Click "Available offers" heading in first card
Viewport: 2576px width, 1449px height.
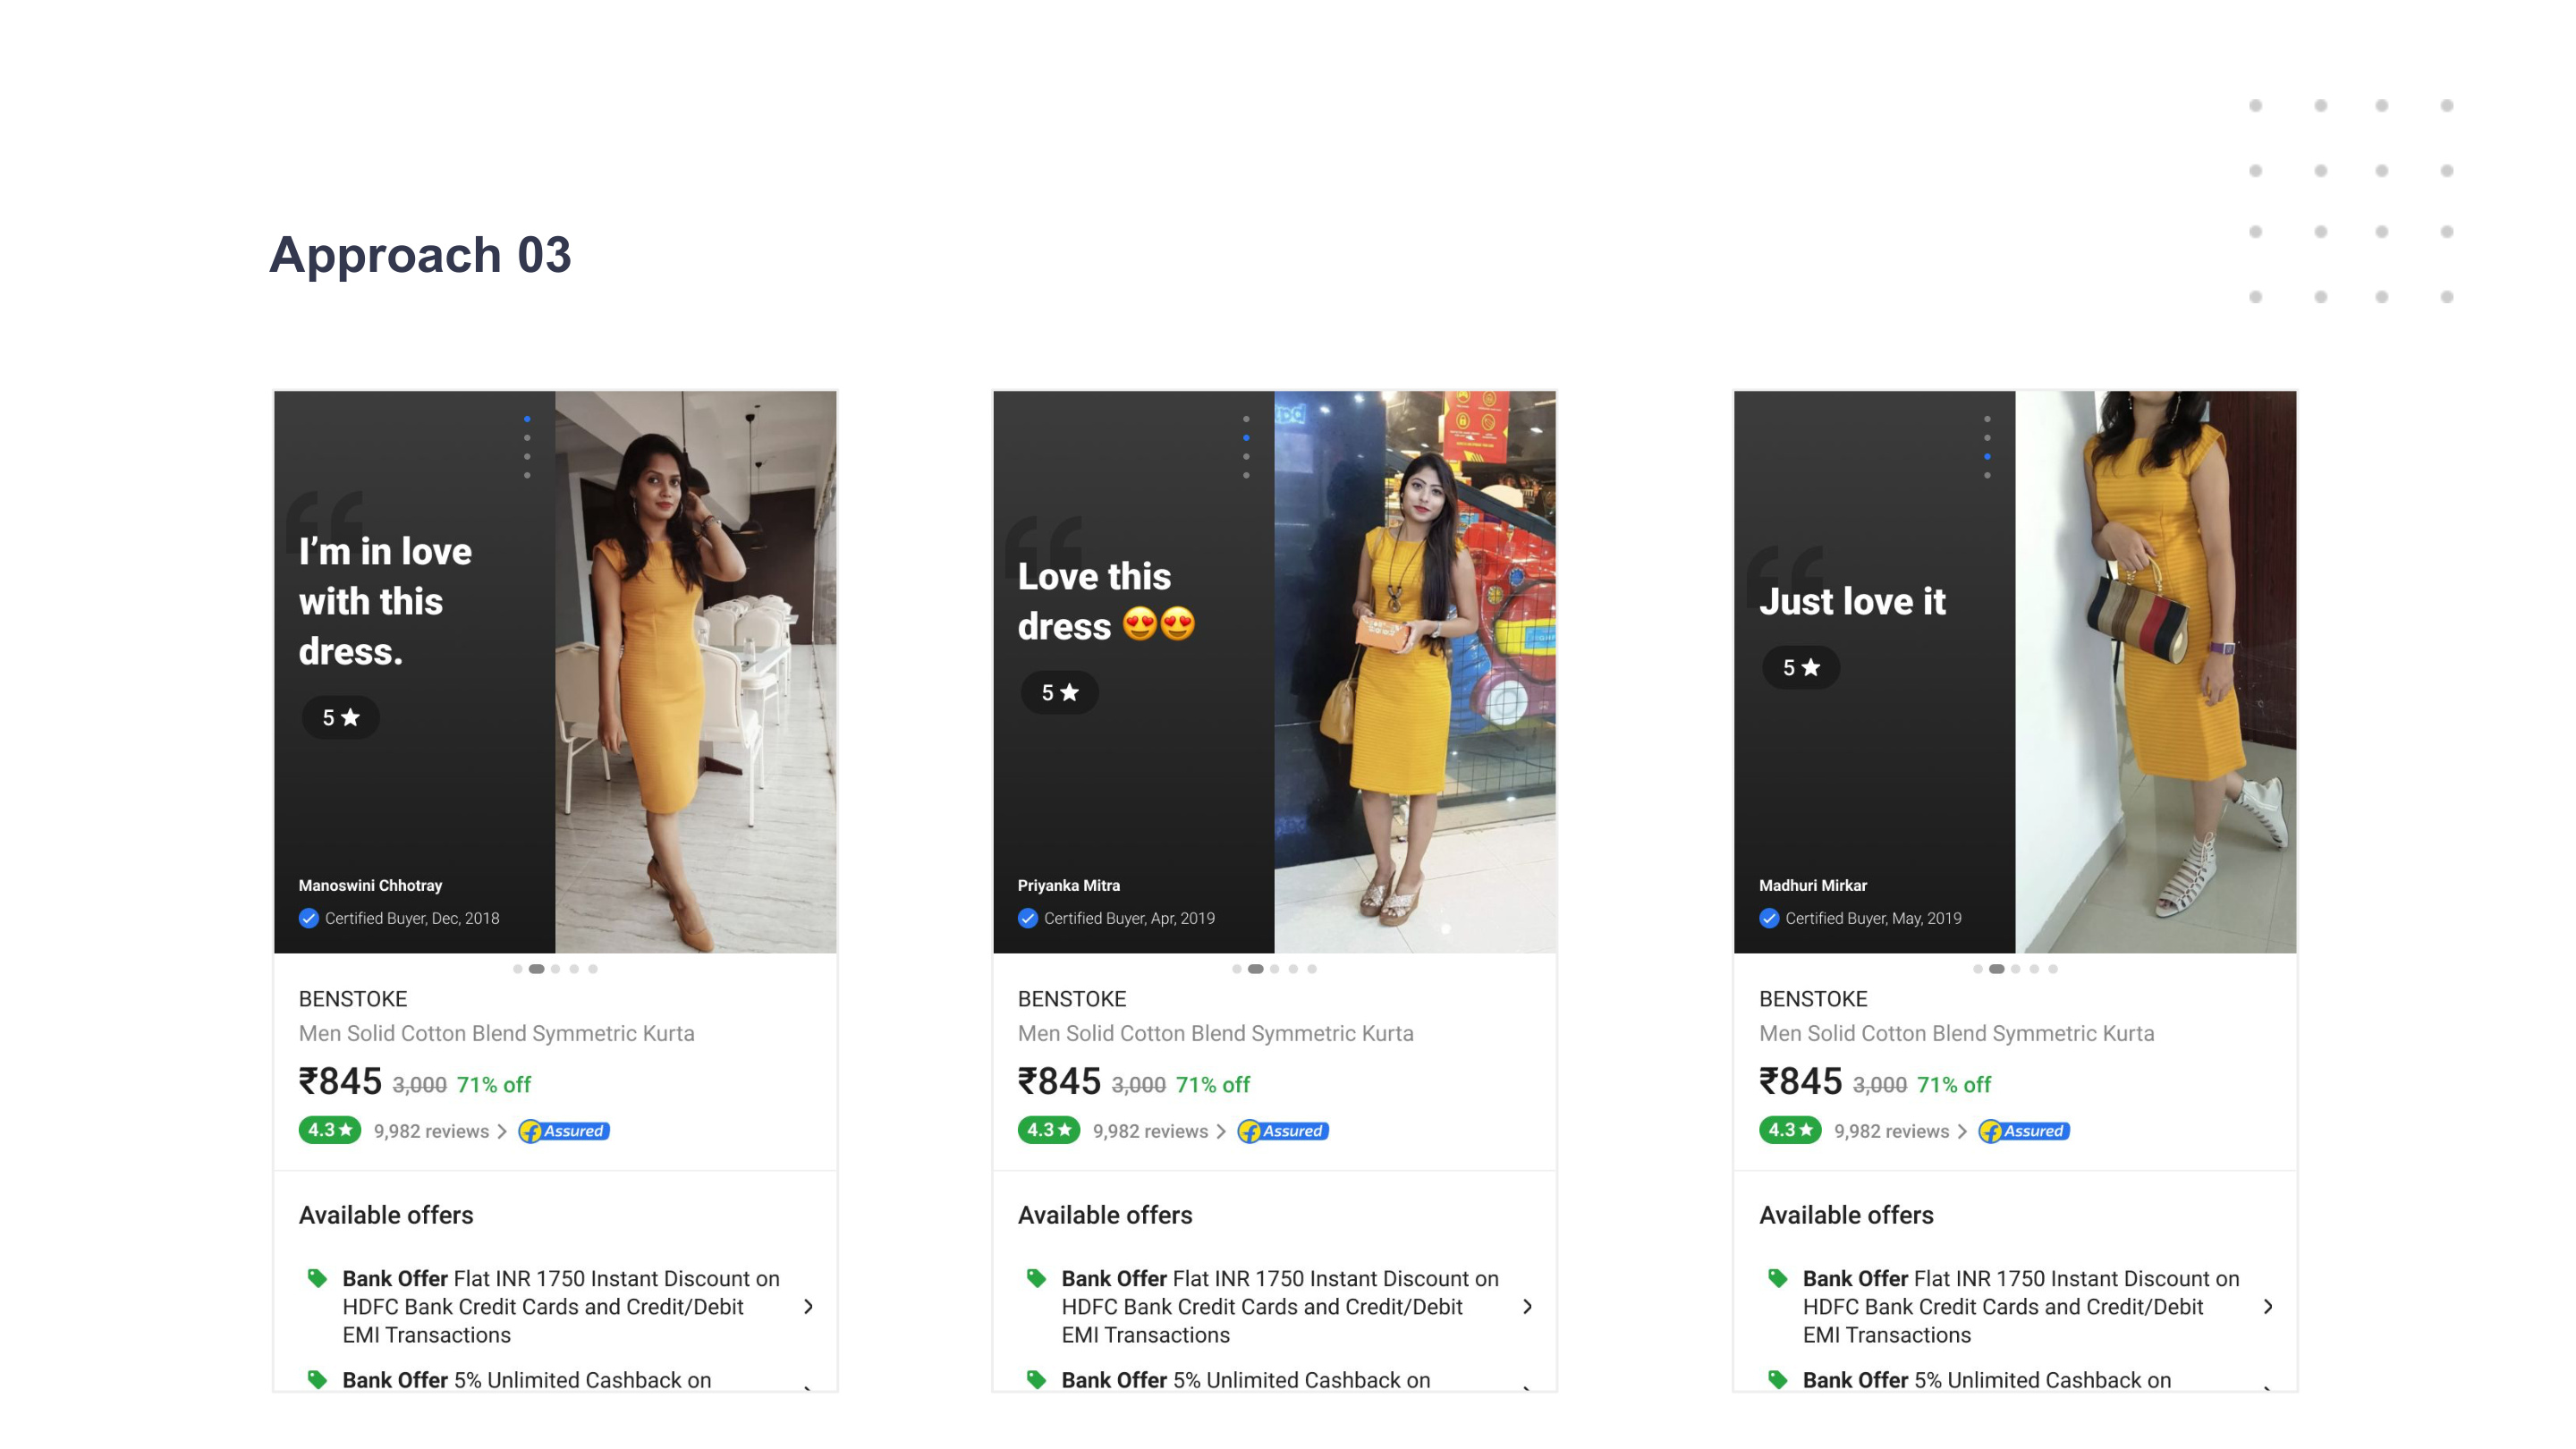point(386,1215)
